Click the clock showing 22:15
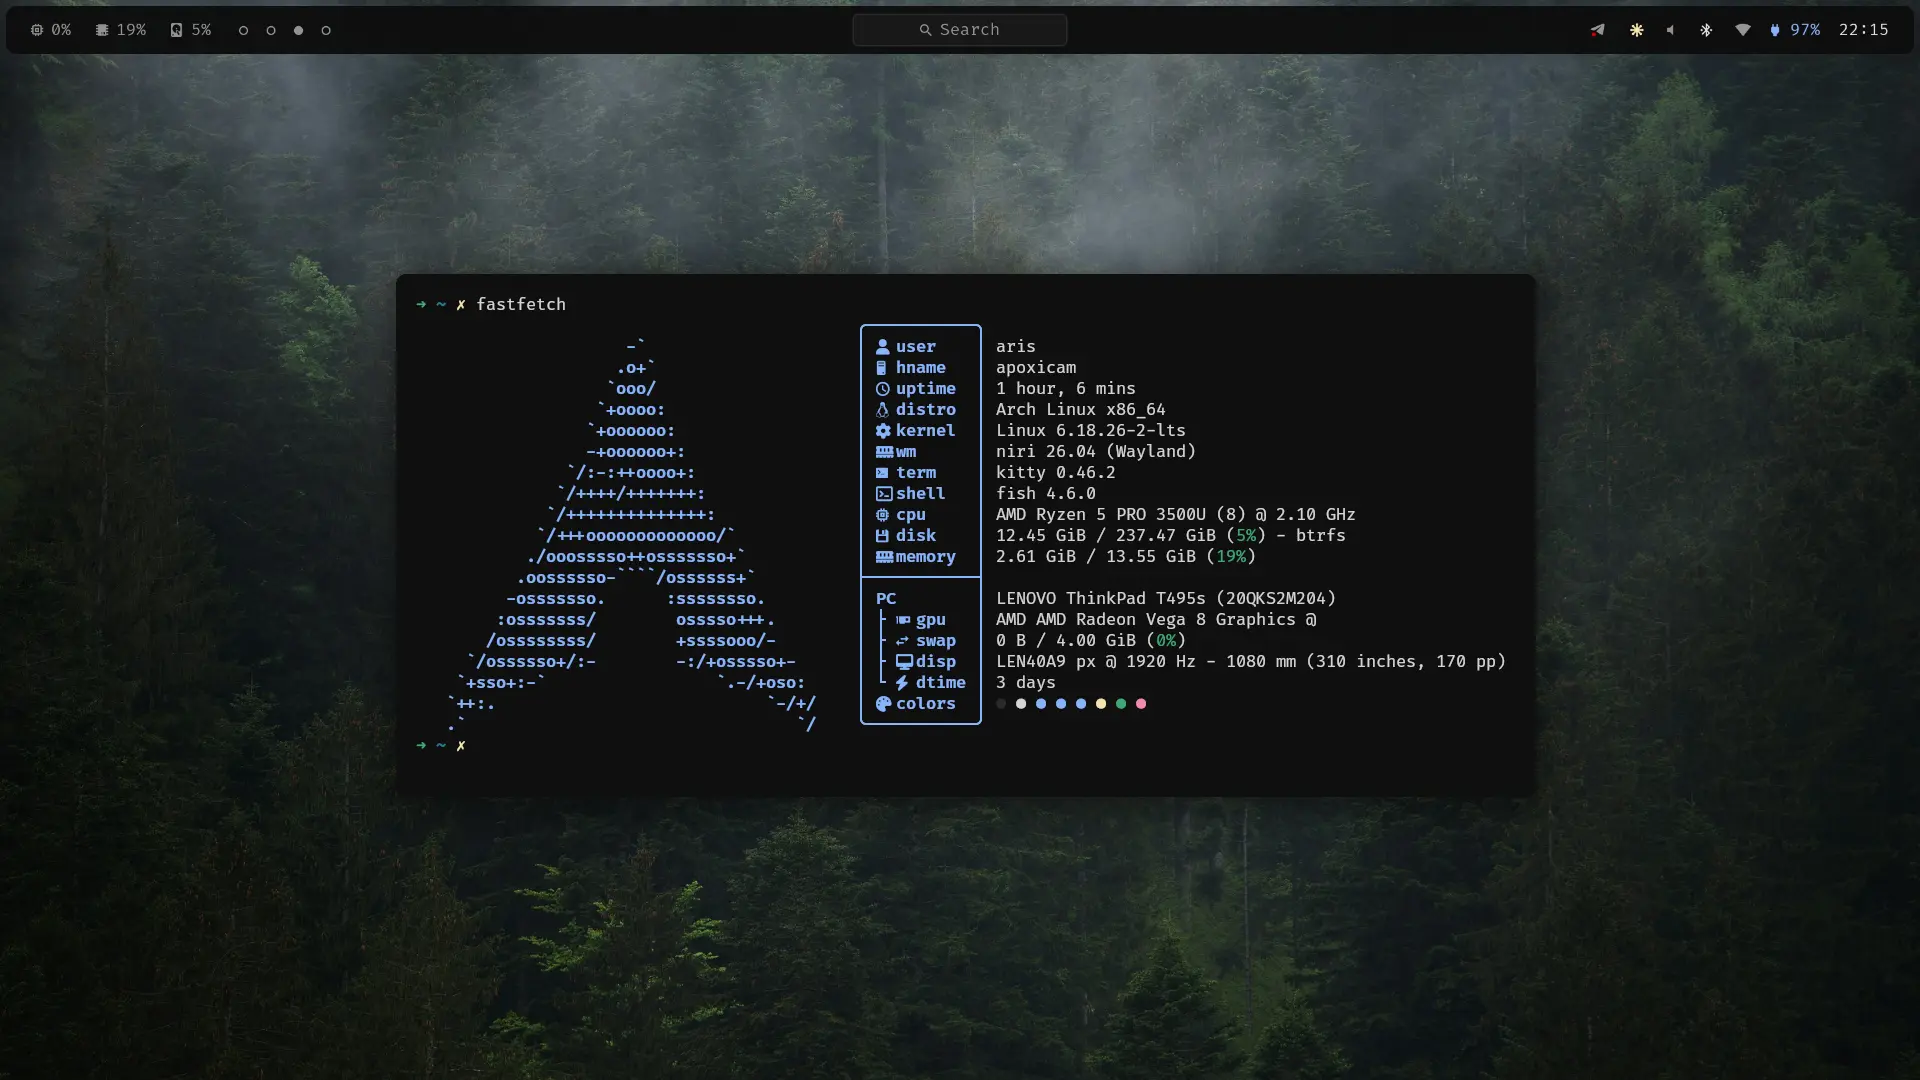Viewport: 1920px width, 1080px height. pos(1864,30)
